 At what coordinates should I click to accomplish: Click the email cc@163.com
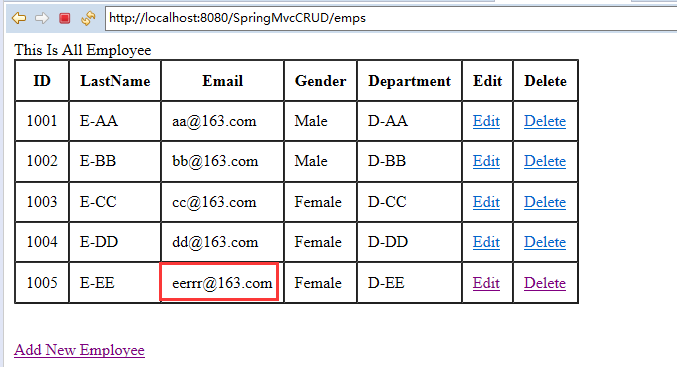[214, 202]
